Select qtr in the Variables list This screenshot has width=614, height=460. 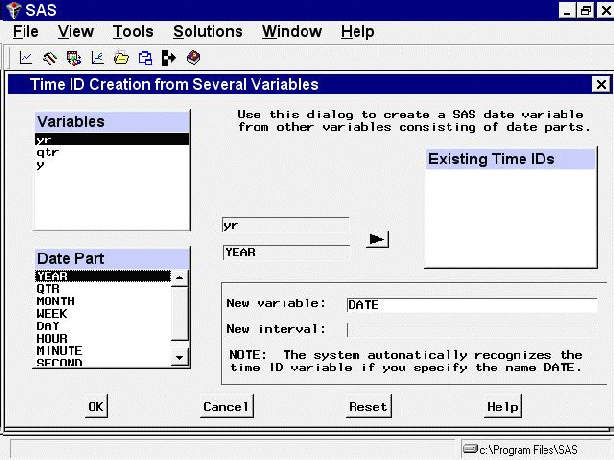[44, 152]
